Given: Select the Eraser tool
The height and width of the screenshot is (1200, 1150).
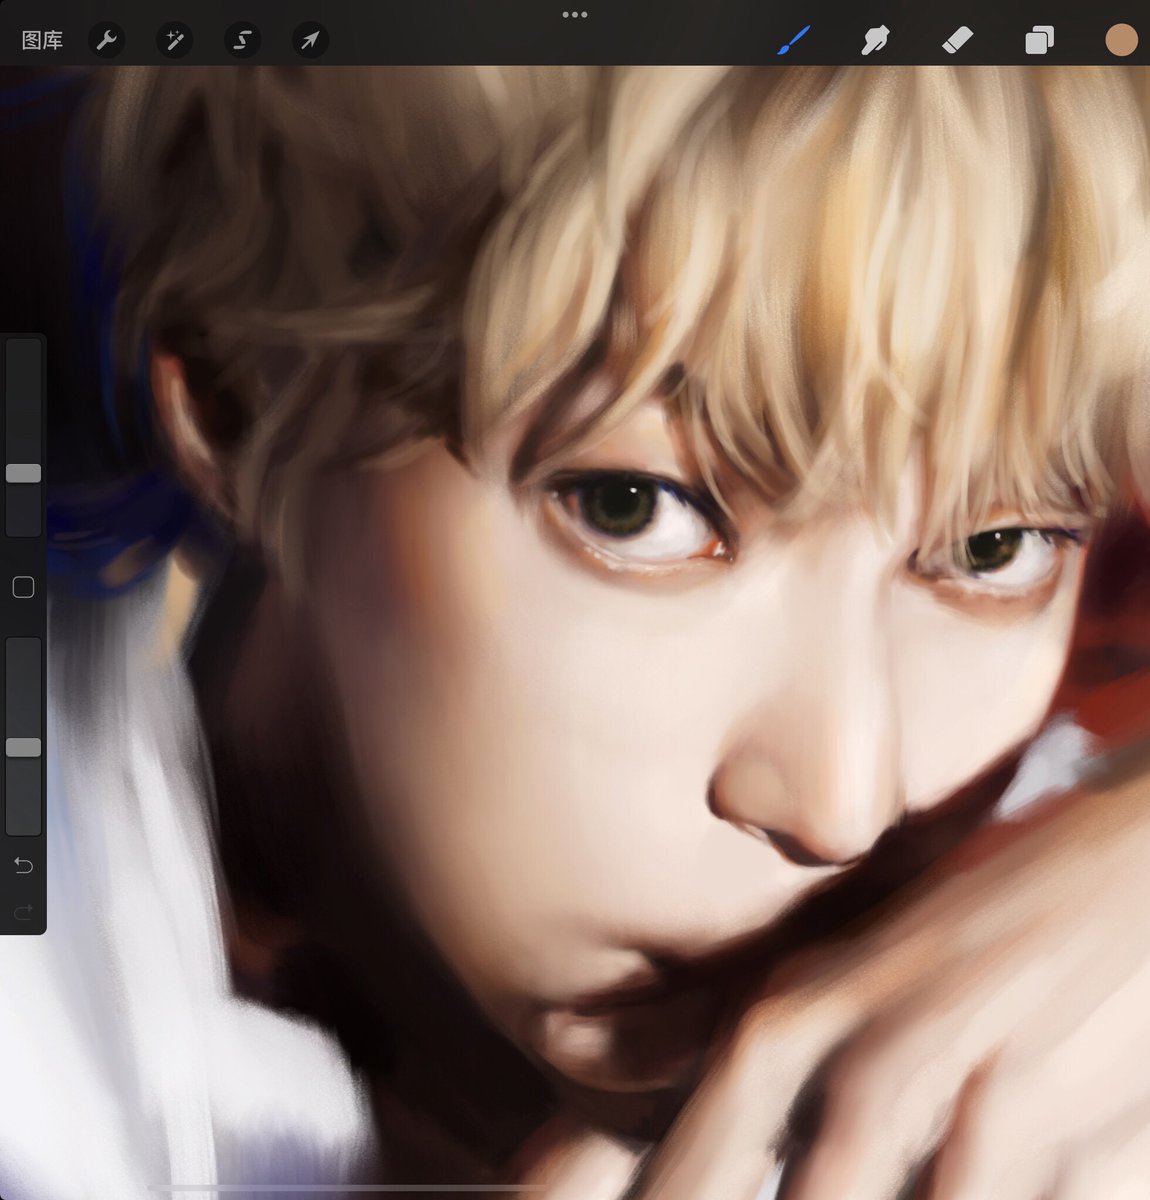Looking at the screenshot, I should click(x=957, y=41).
